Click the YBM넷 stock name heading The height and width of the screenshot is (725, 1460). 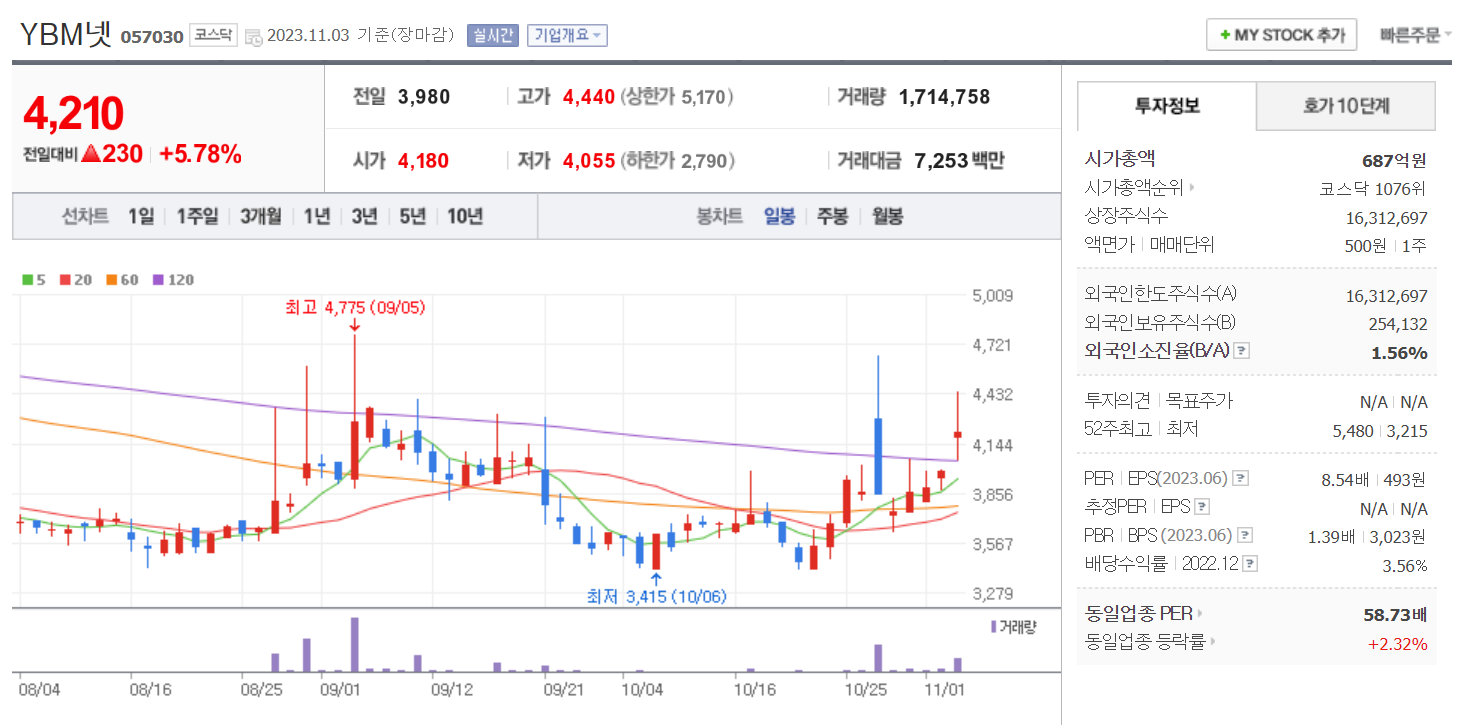tap(66, 33)
